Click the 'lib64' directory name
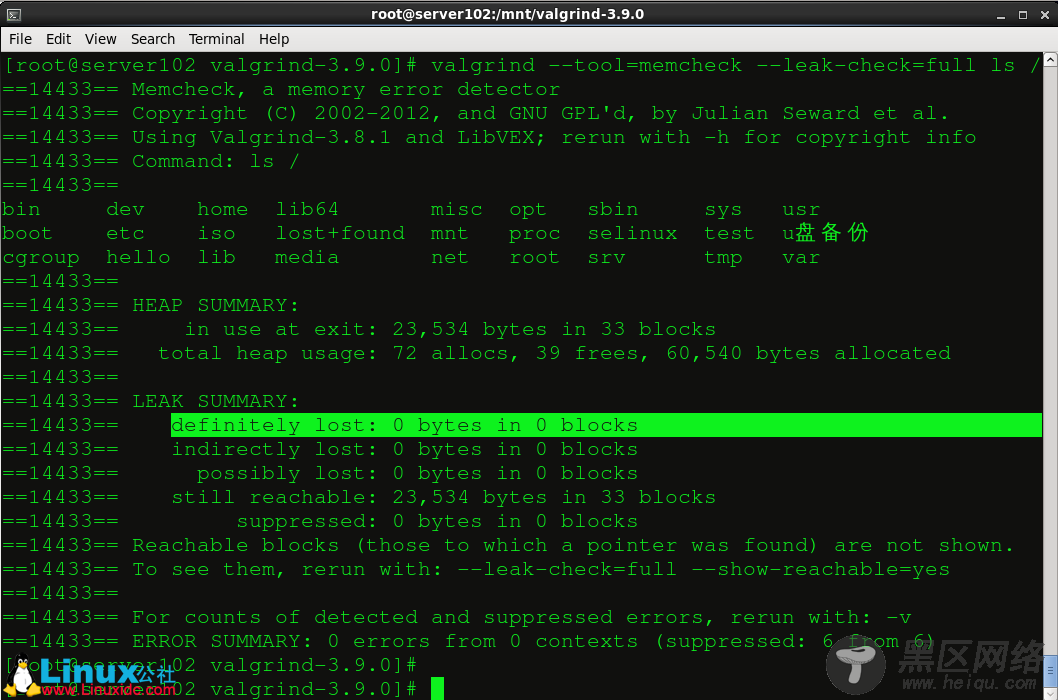The image size is (1058, 700). 307,209
